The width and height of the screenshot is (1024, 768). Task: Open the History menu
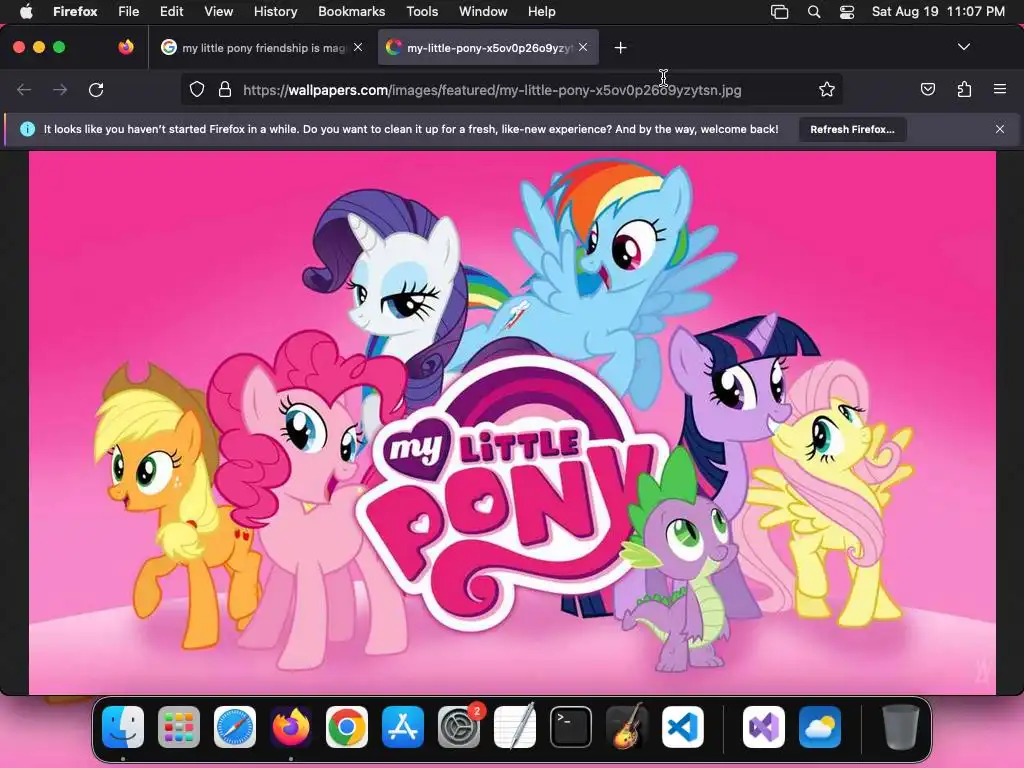pos(275,12)
